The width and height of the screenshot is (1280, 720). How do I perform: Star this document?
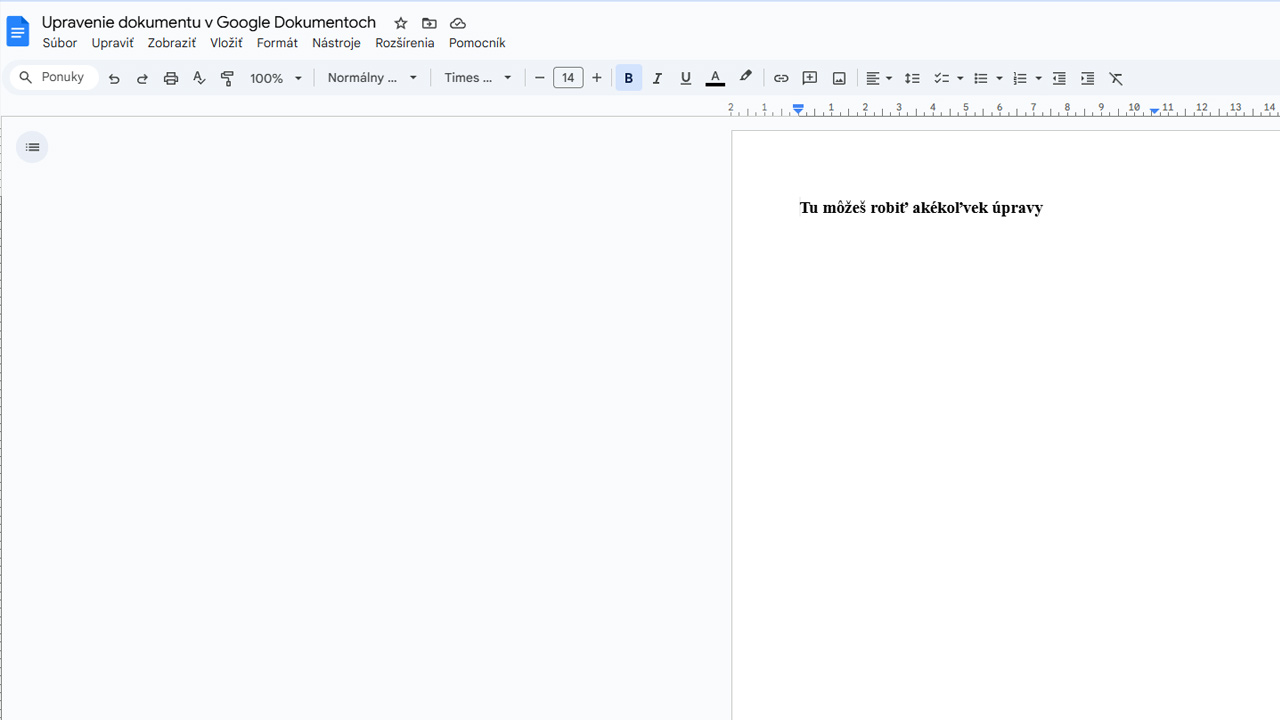coord(401,23)
